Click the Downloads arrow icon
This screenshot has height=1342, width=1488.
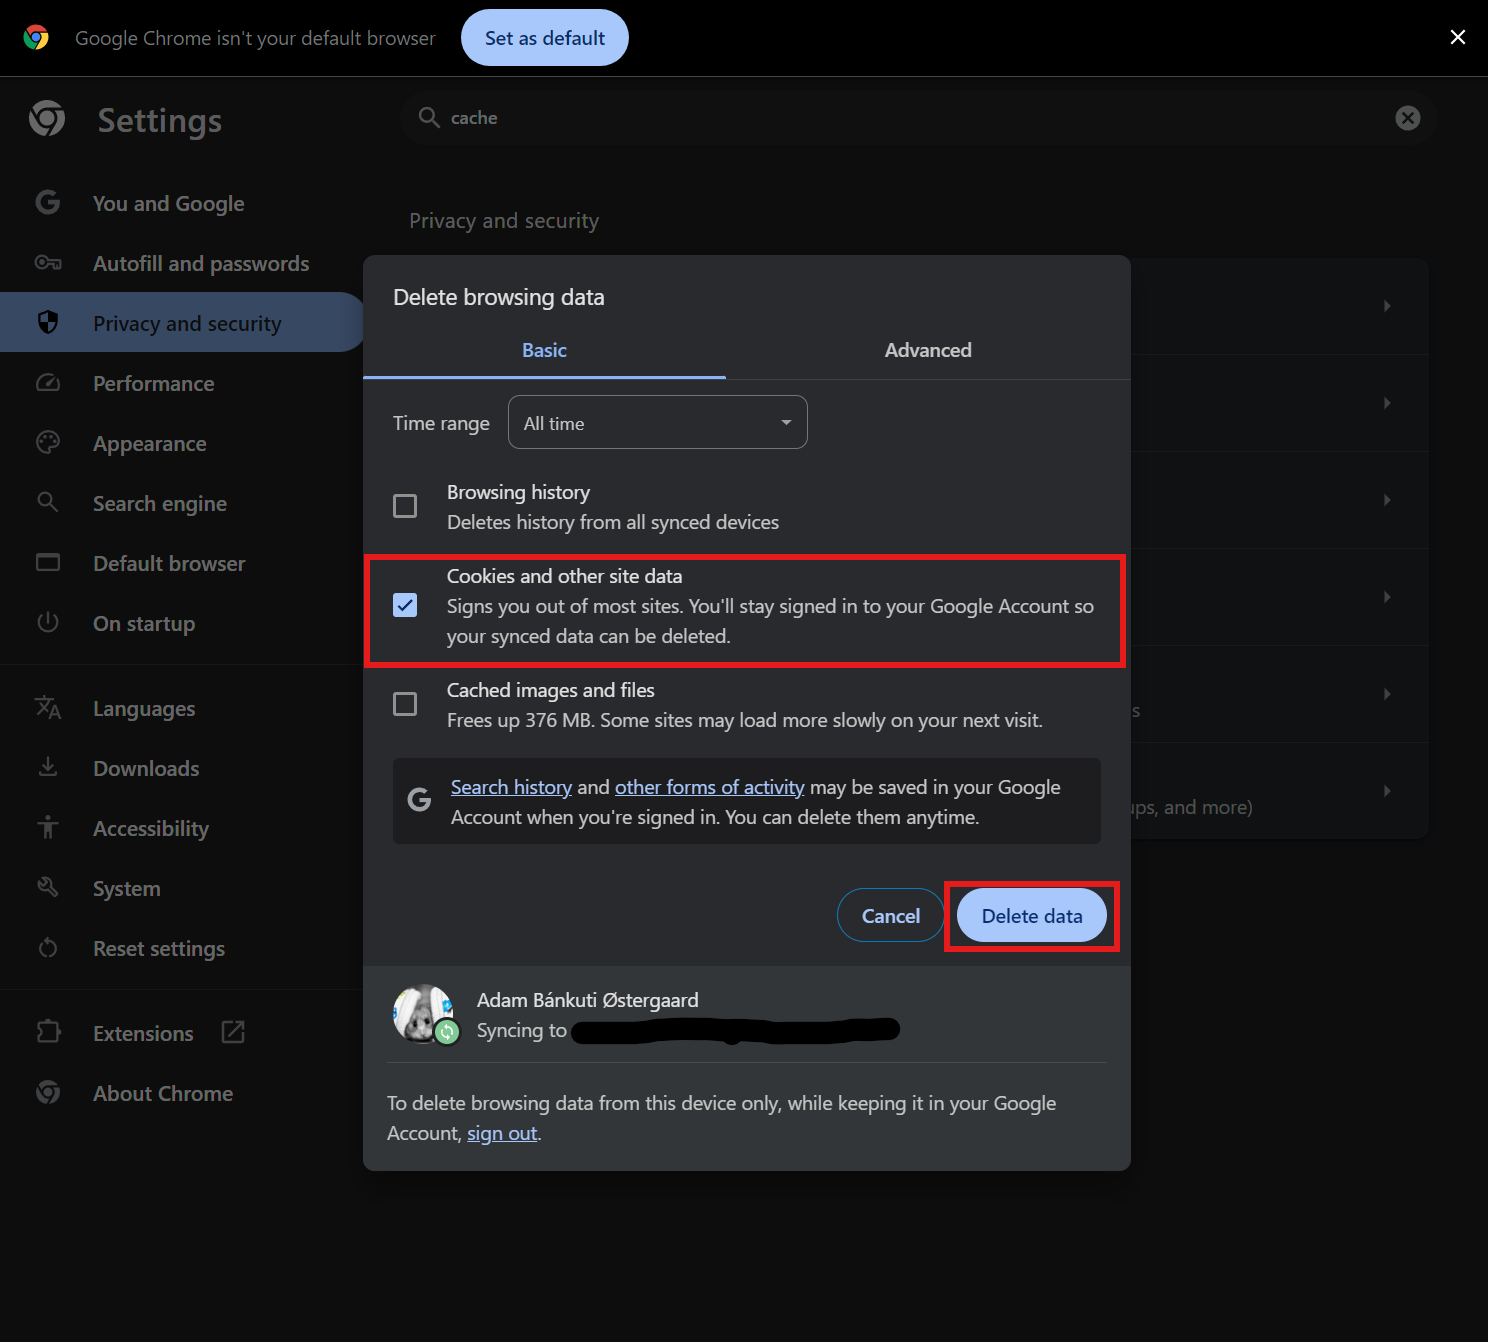pyautogui.click(x=48, y=767)
